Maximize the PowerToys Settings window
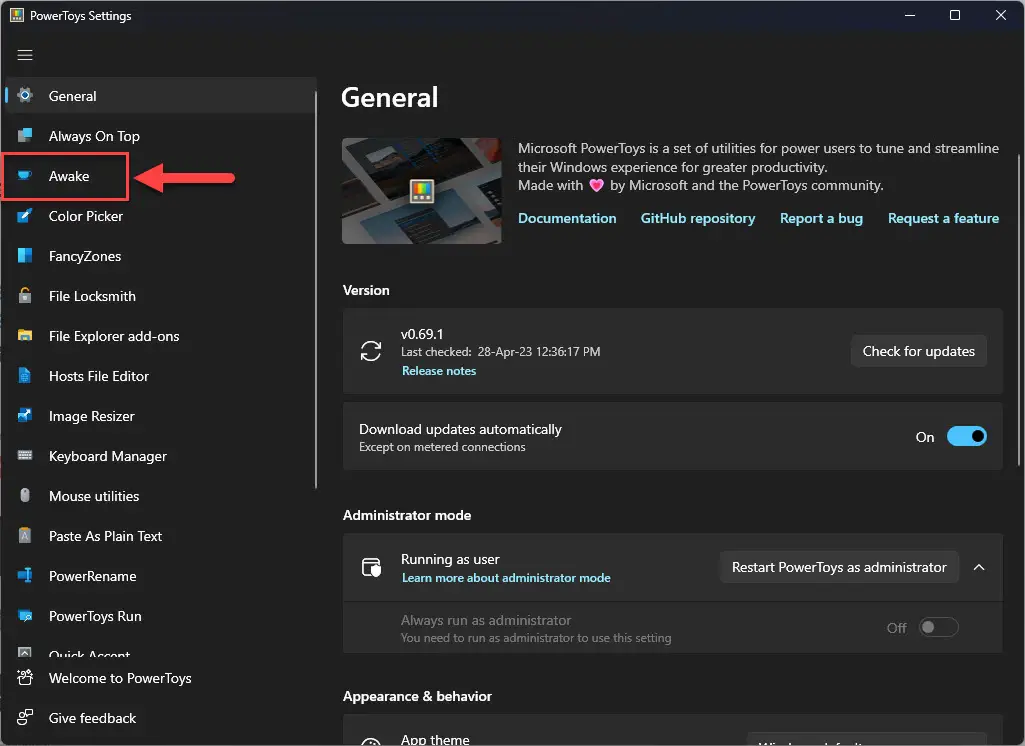Screen dimensions: 1025x746 pos(954,15)
